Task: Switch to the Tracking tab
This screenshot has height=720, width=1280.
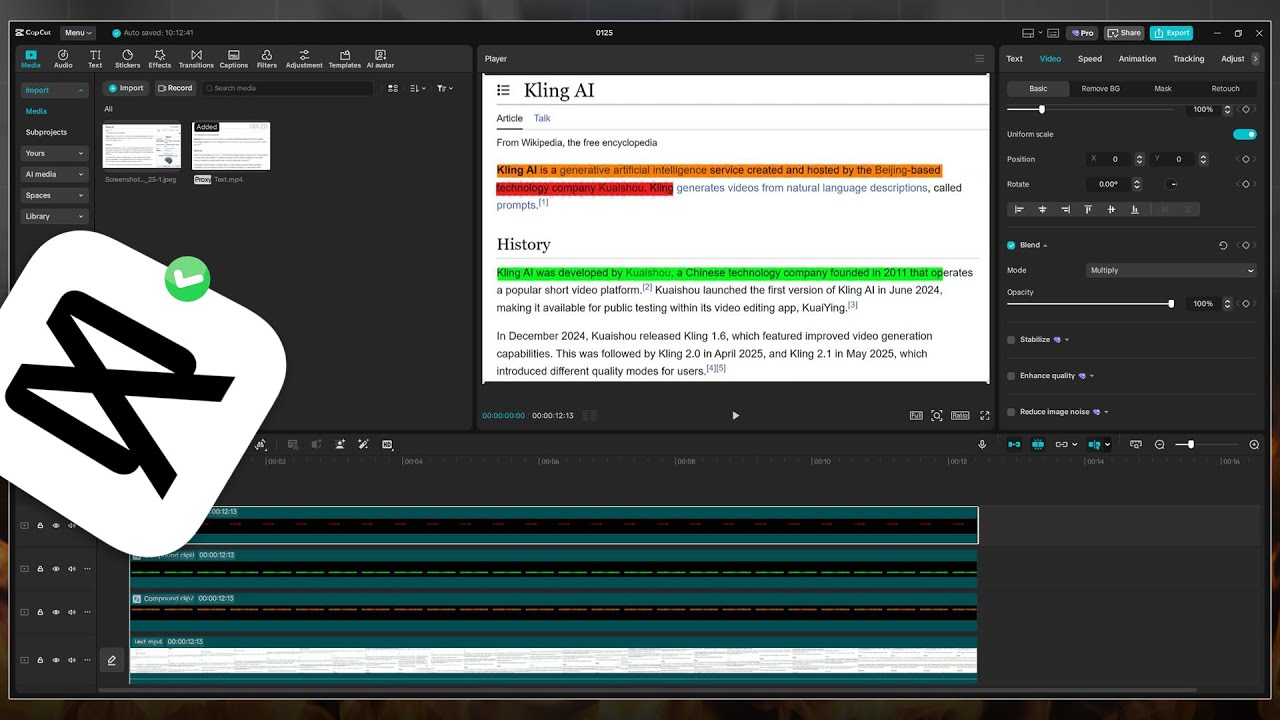Action: tap(1188, 59)
